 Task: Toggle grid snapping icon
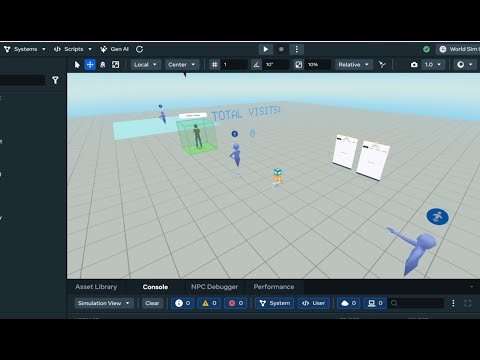click(215, 65)
